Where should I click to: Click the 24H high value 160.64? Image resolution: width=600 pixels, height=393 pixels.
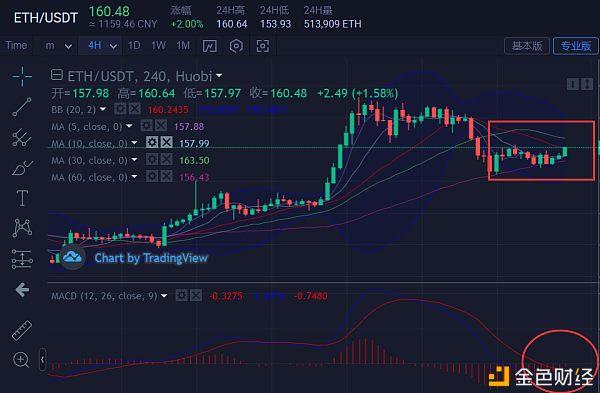(232, 24)
